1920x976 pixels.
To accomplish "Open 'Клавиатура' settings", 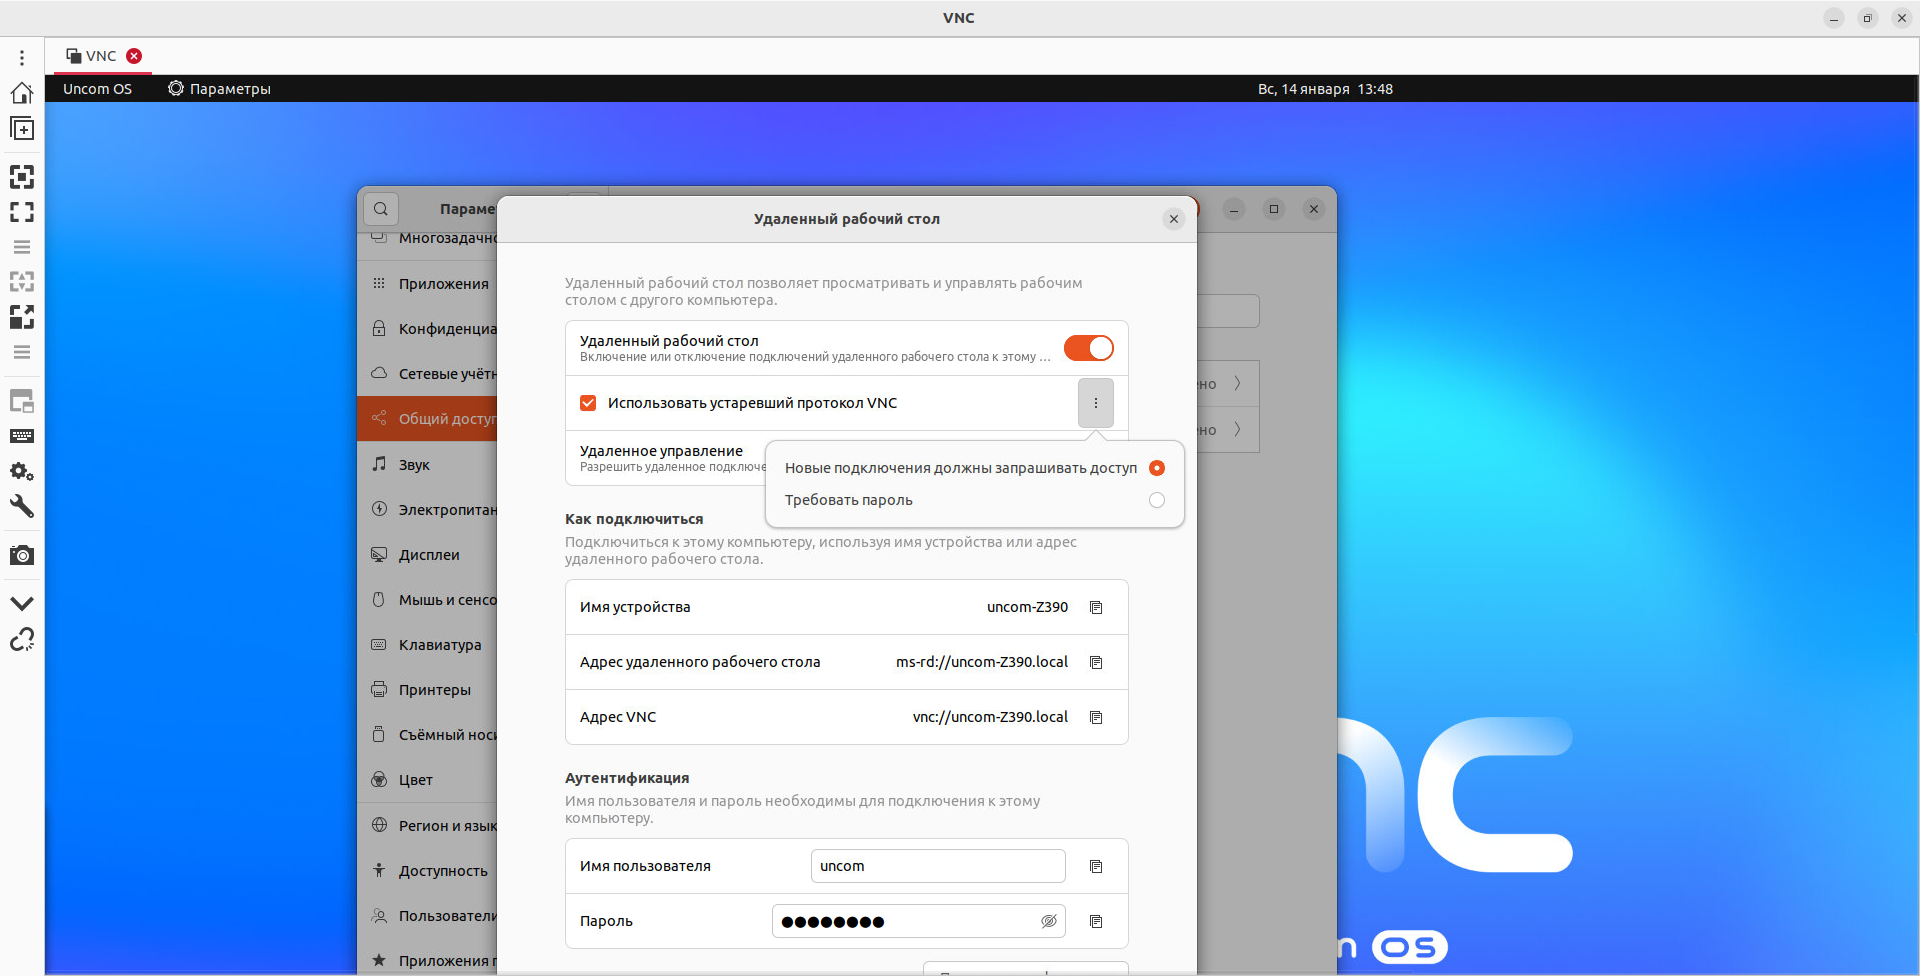I will click(427, 645).
